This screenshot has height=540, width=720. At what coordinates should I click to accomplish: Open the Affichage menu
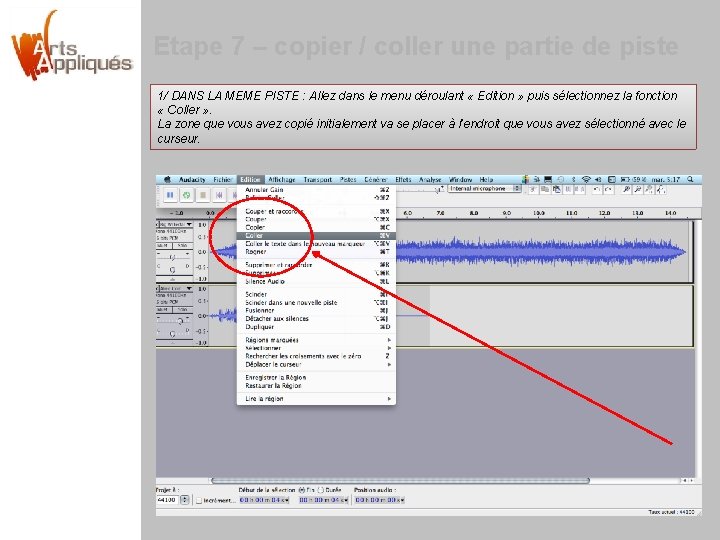click(x=281, y=180)
